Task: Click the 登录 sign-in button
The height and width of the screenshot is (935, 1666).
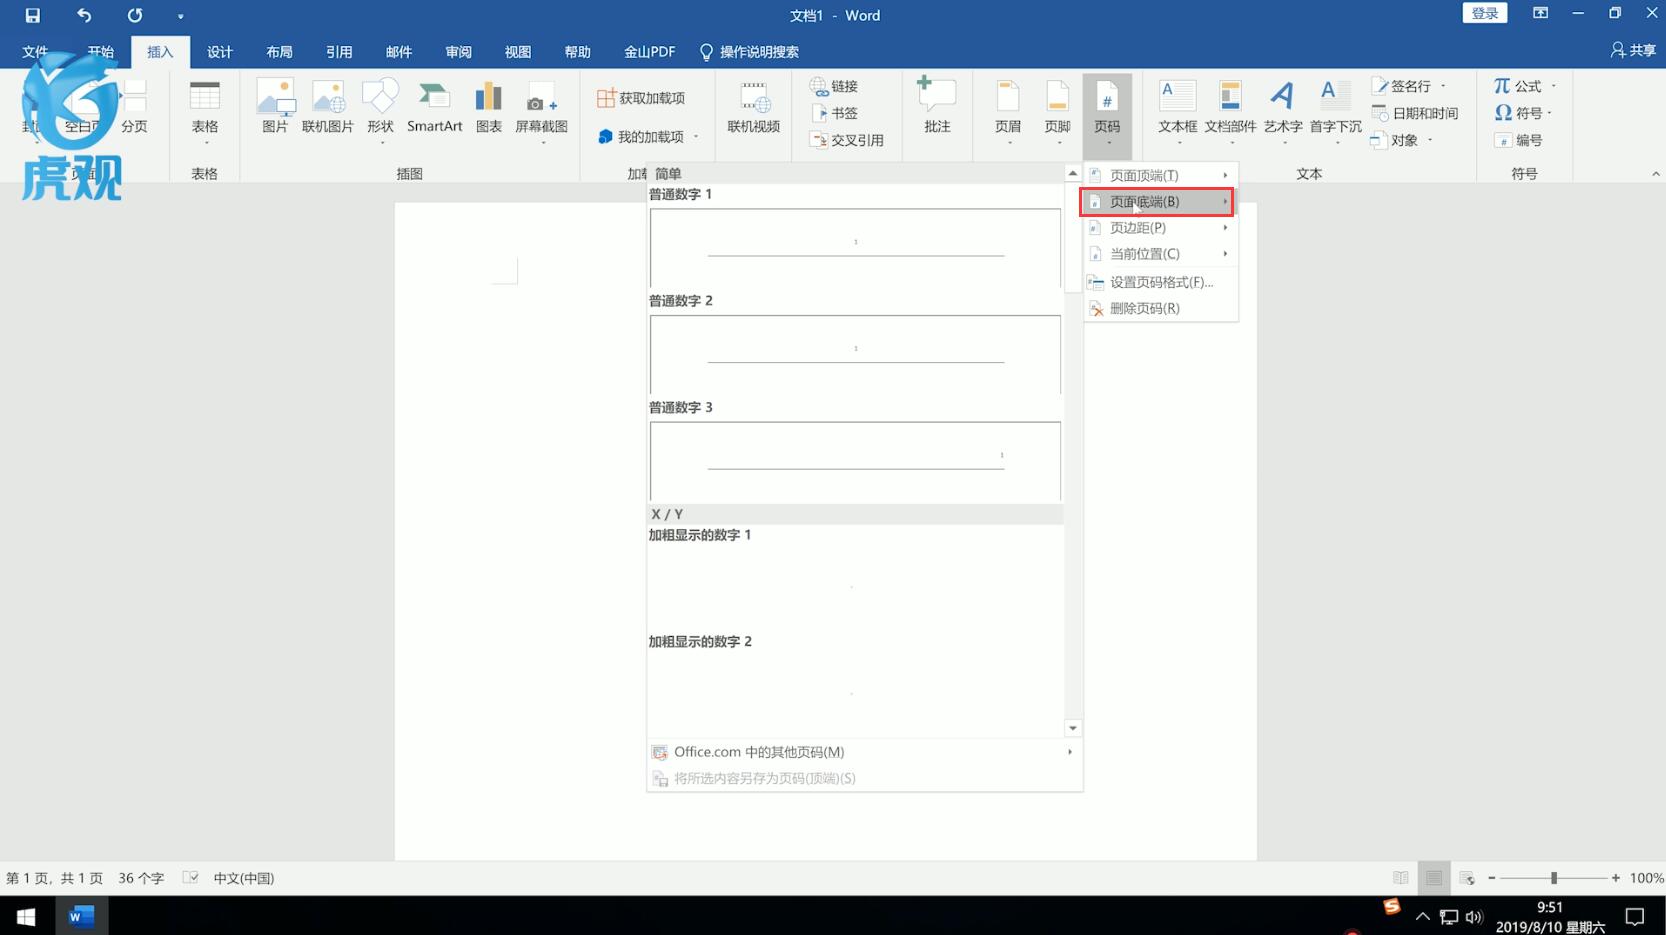Action: [1484, 13]
